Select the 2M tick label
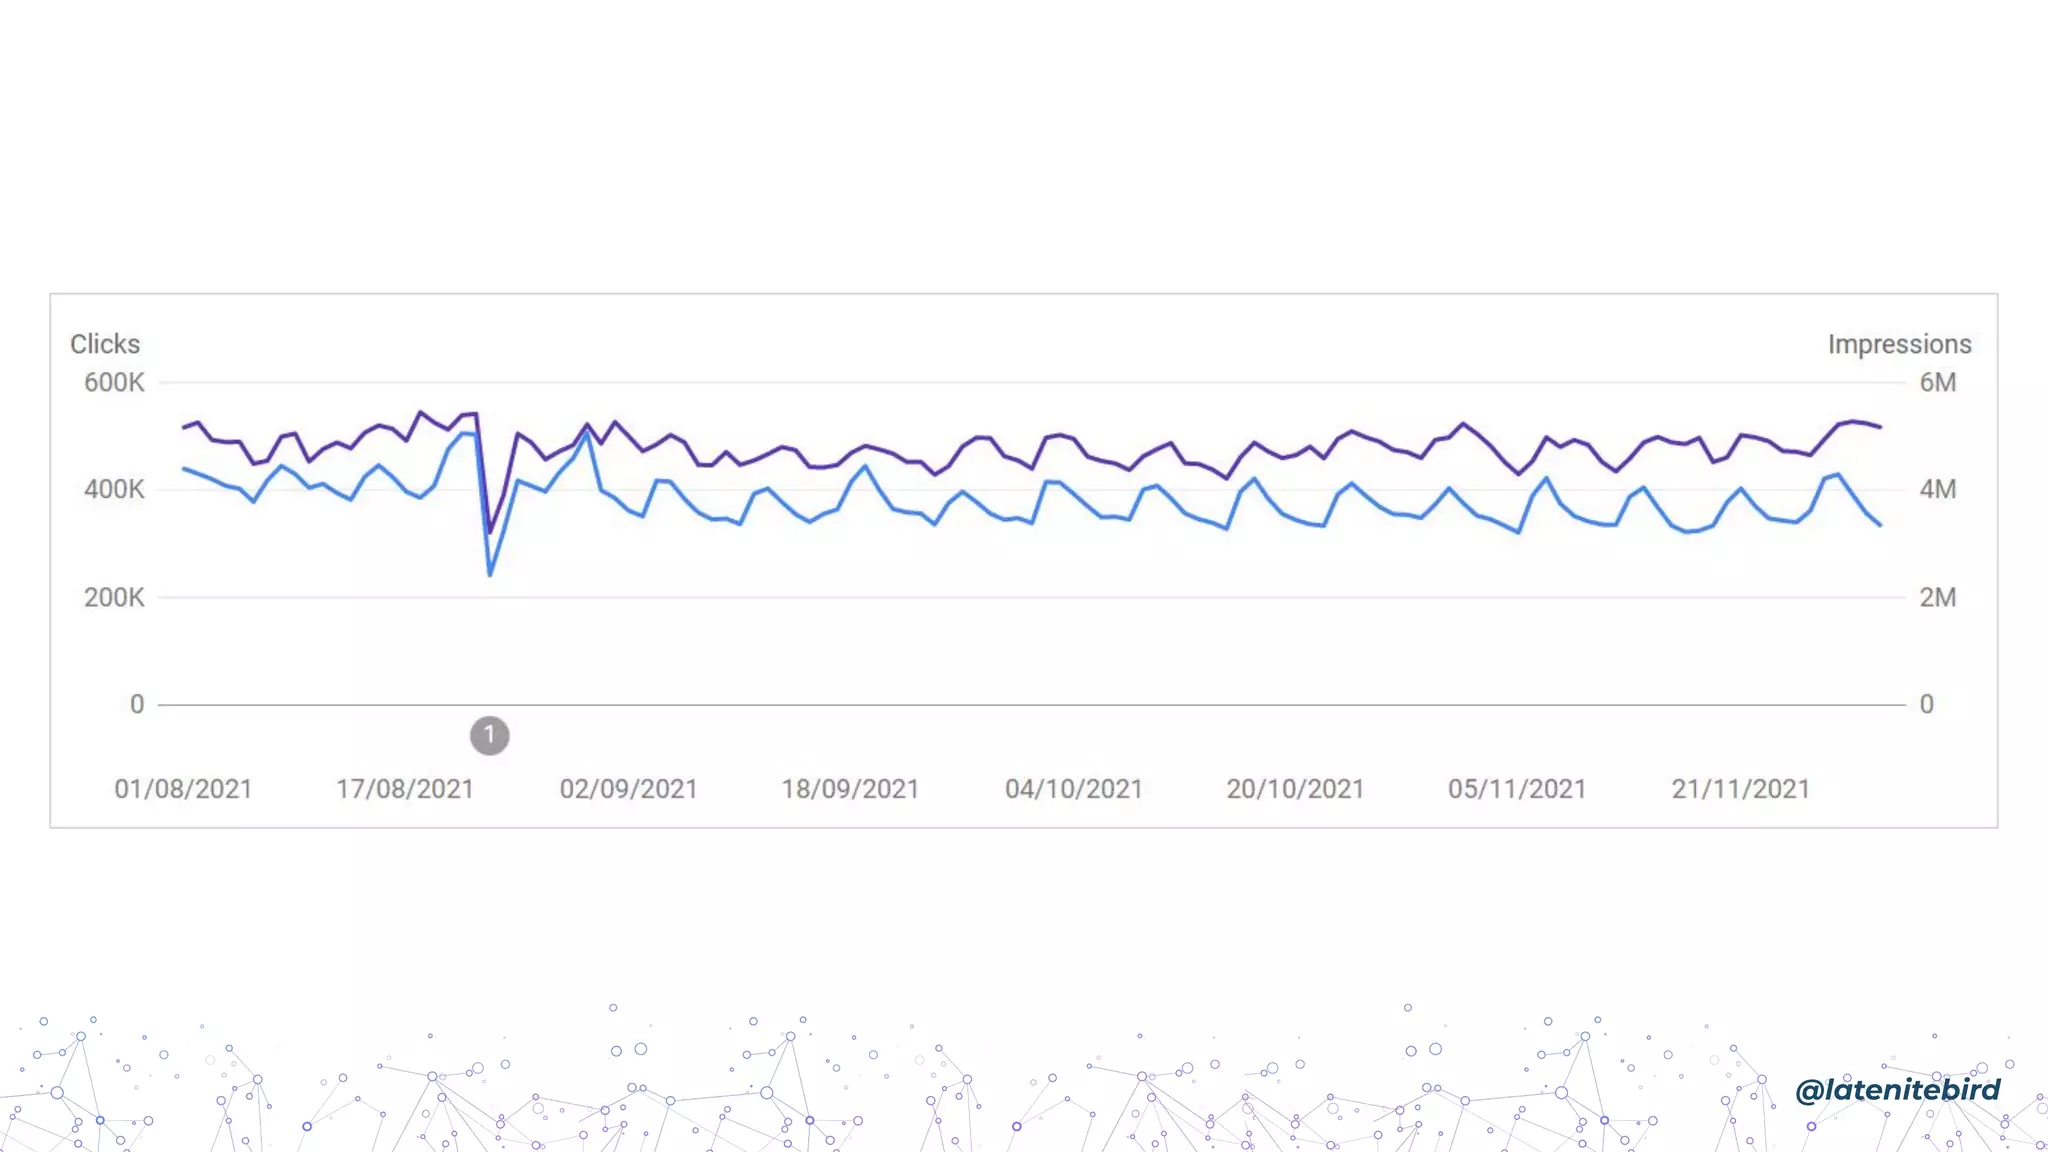The image size is (2048, 1152). click(1937, 598)
